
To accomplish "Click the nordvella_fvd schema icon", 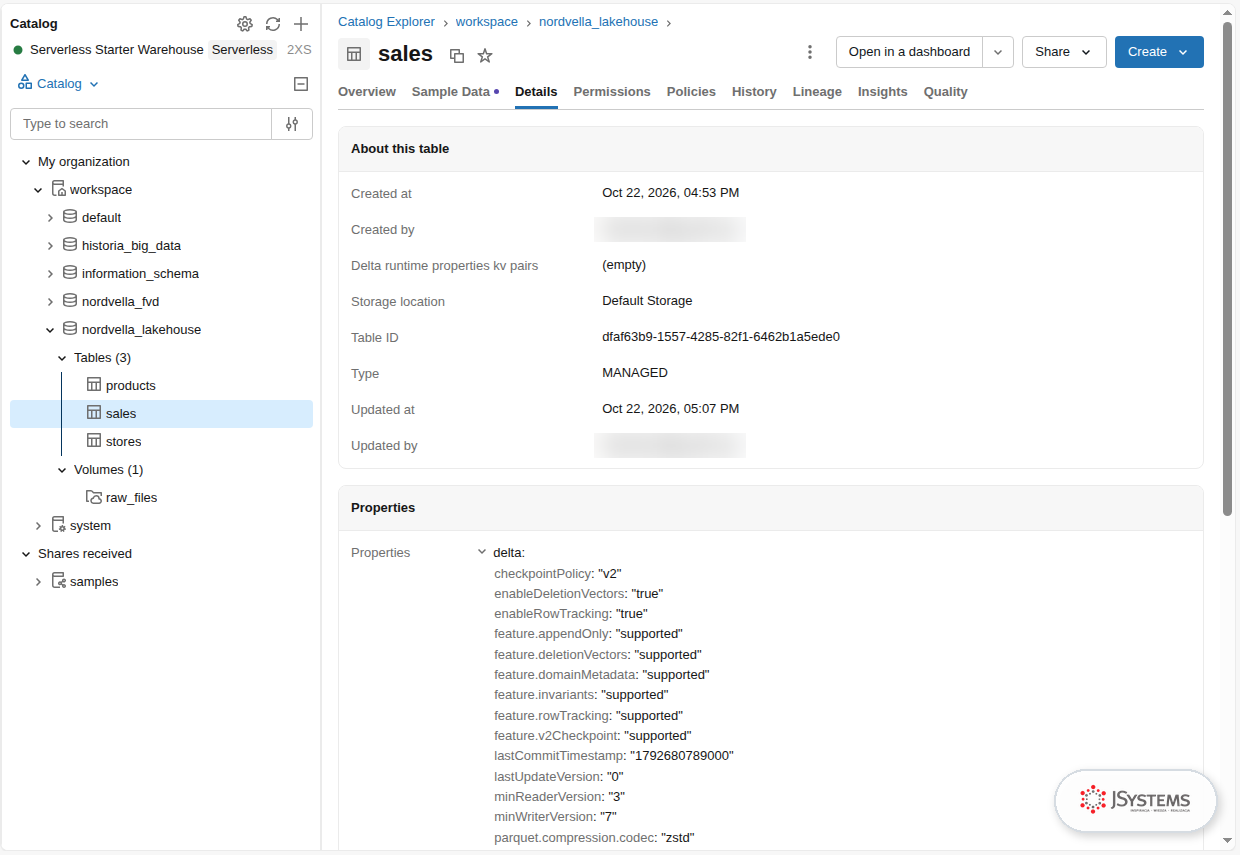I will (x=70, y=301).
